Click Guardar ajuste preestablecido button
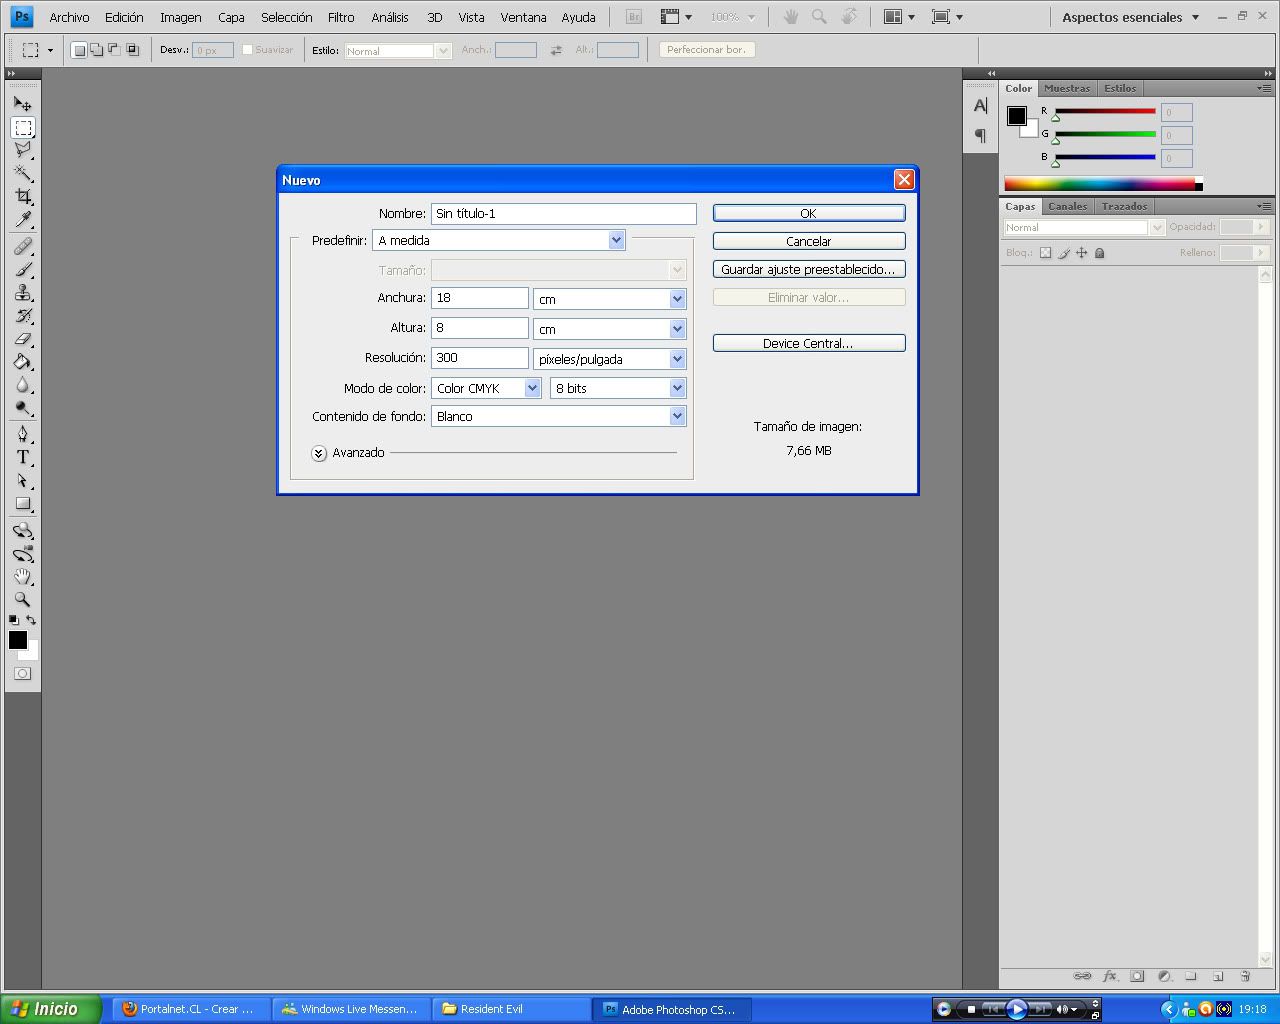Screen dimensions: 1280x1024 click(x=809, y=269)
